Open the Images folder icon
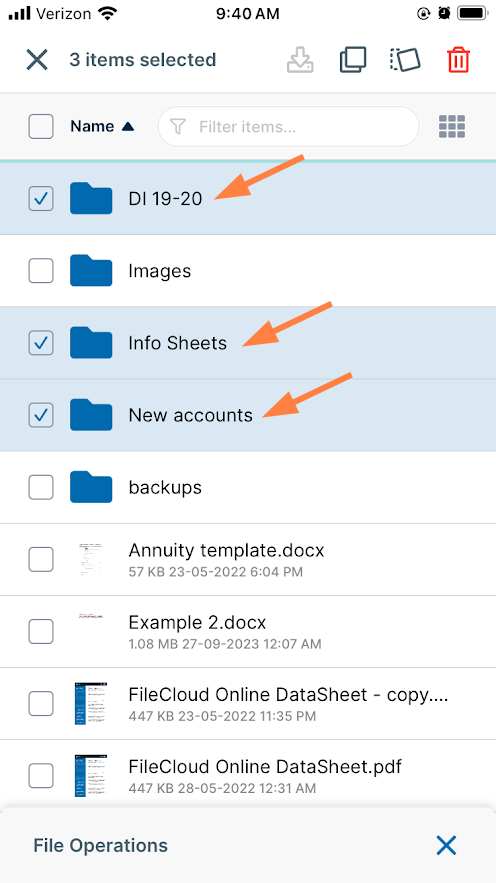This screenshot has height=883, width=496. tap(91, 271)
